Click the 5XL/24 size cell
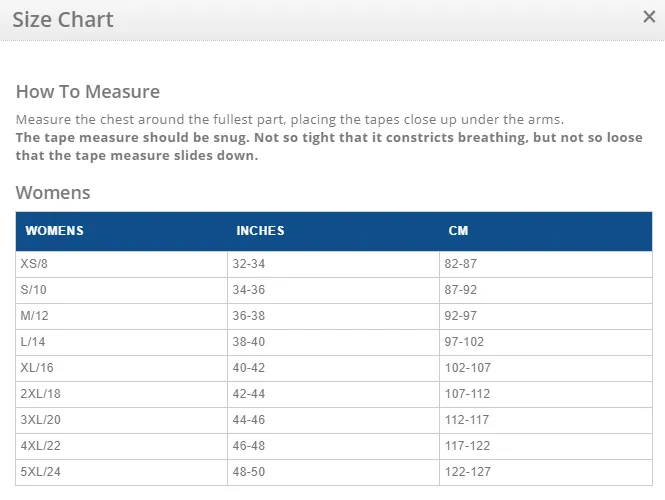The image size is (665, 500). [x=121, y=472]
